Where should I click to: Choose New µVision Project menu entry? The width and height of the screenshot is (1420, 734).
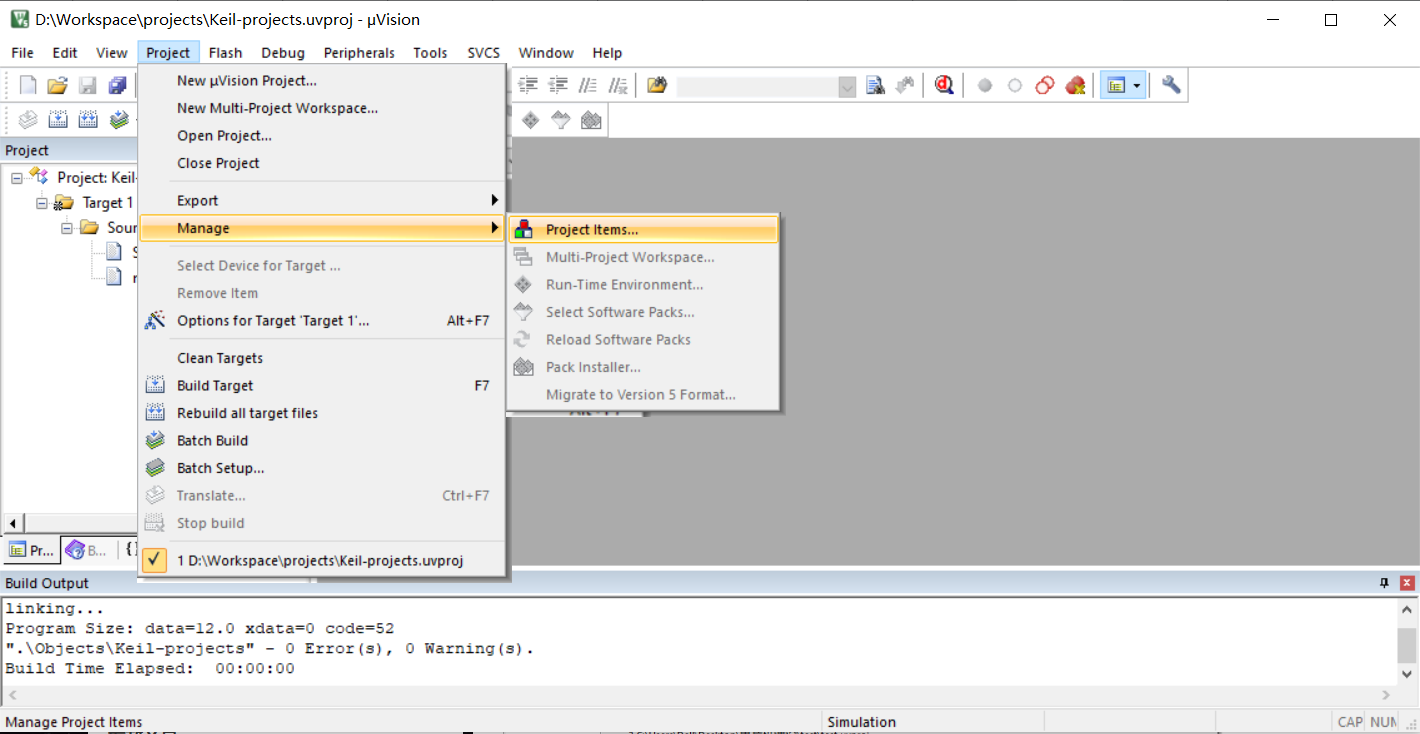321,81
